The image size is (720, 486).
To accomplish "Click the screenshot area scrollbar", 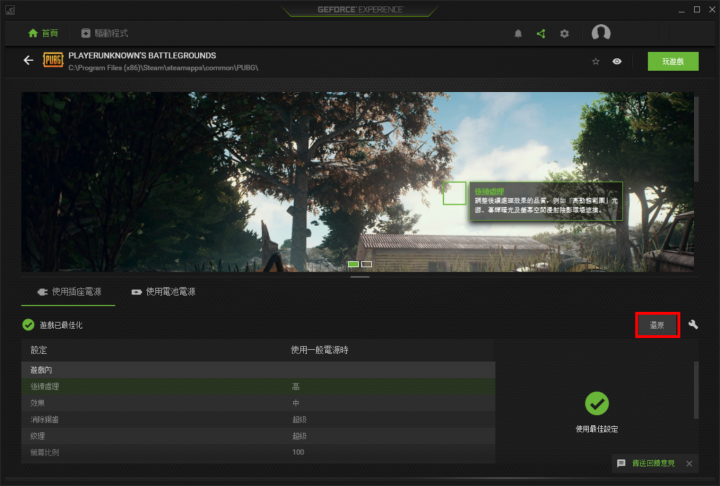I will [x=696, y=139].
